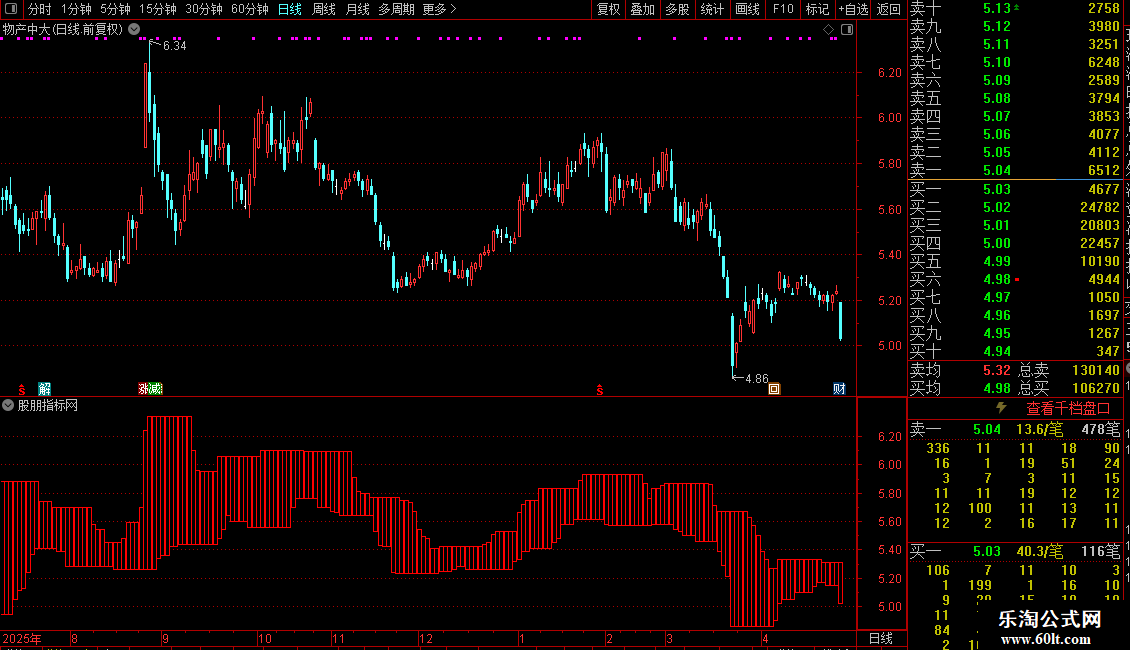
Task: Select the 买二 5.02 bid row
Action: (1015, 207)
